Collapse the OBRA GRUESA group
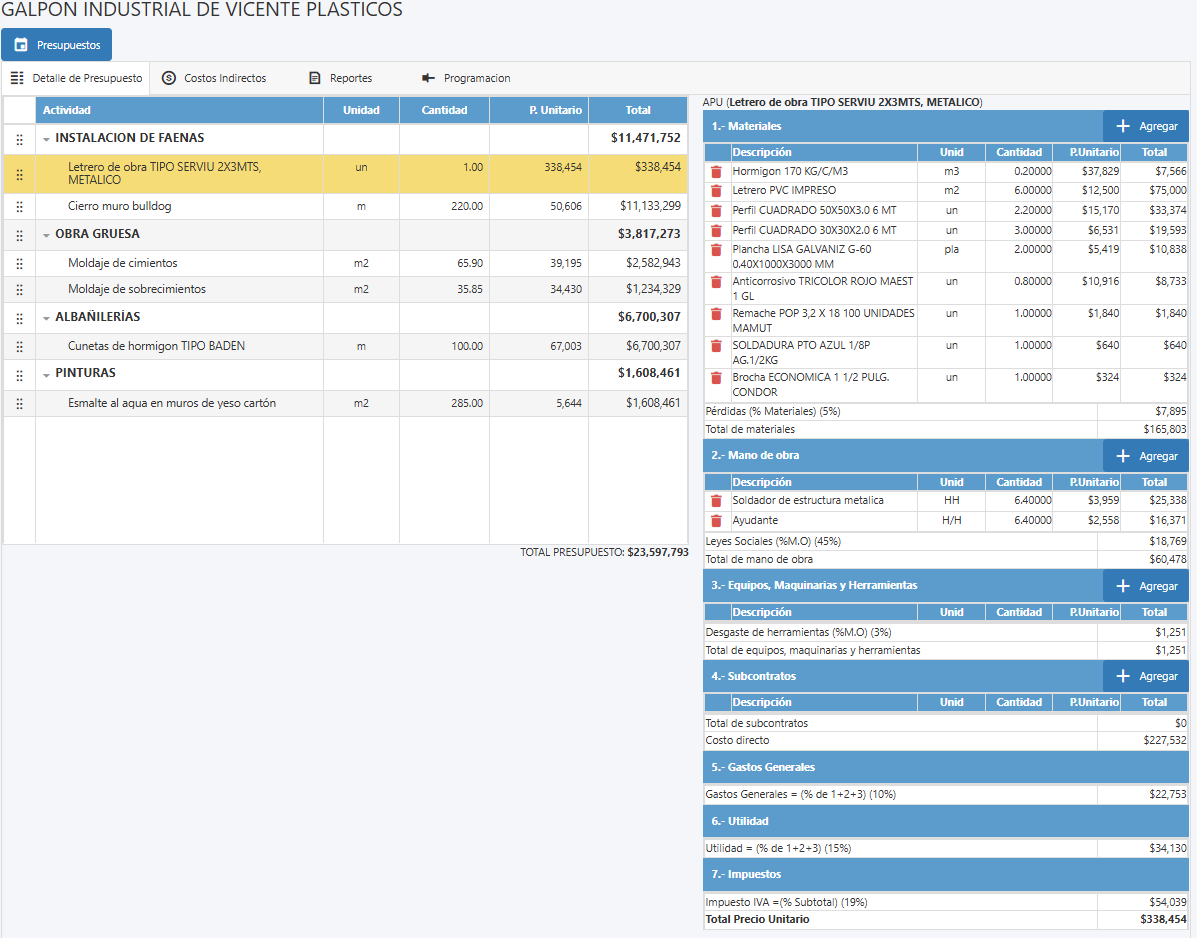Screen dimensions: 1197x938 coord(46,235)
